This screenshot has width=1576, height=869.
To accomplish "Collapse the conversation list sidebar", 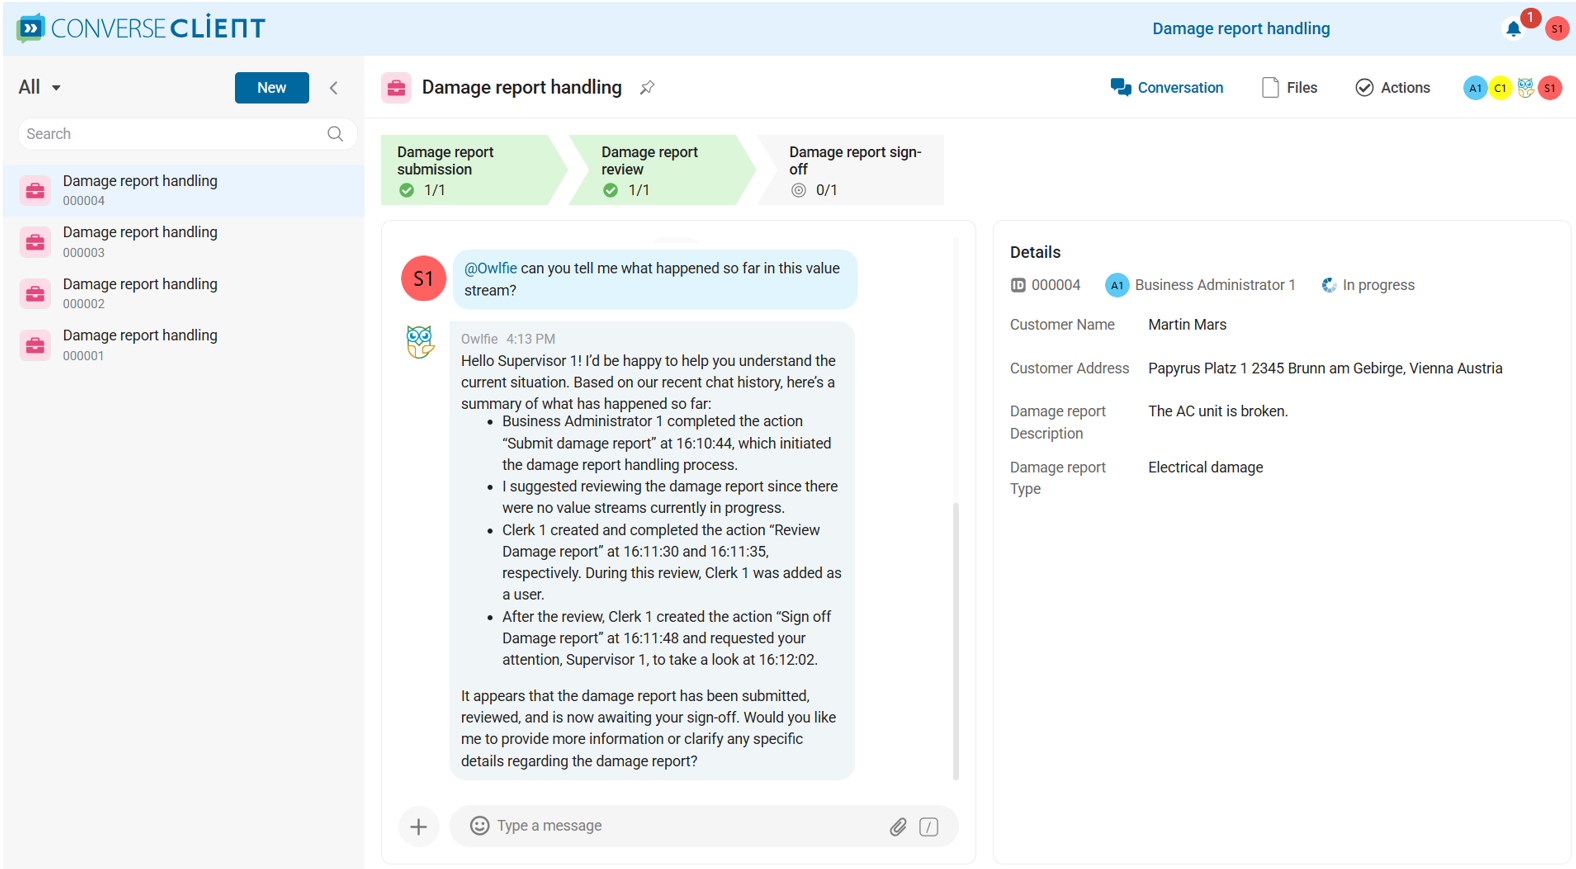I will coord(334,88).
